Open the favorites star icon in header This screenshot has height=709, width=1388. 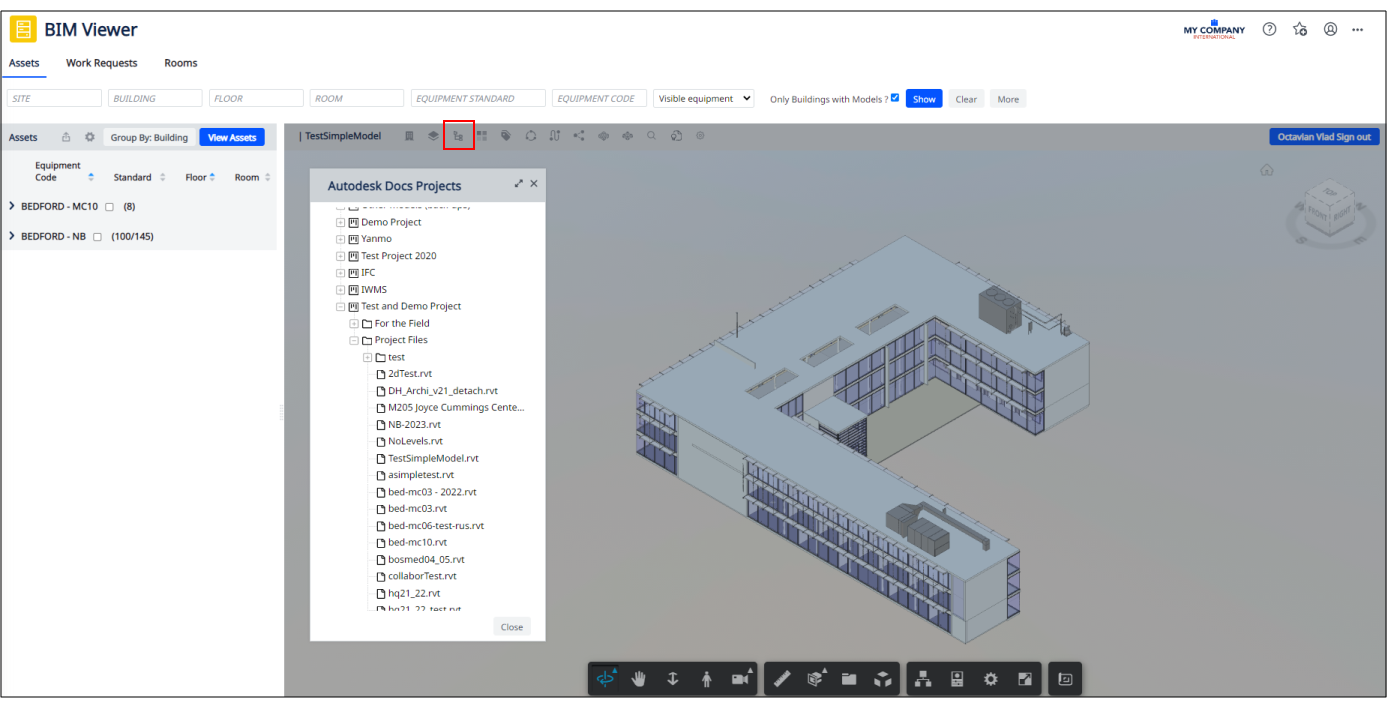coord(1300,29)
